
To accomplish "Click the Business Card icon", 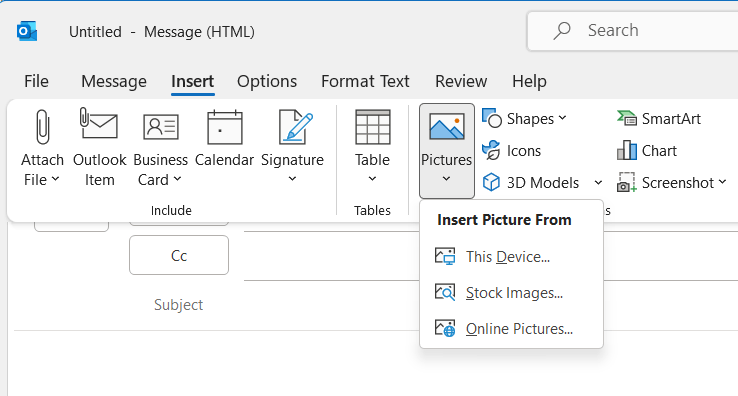I will pyautogui.click(x=160, y=127).
